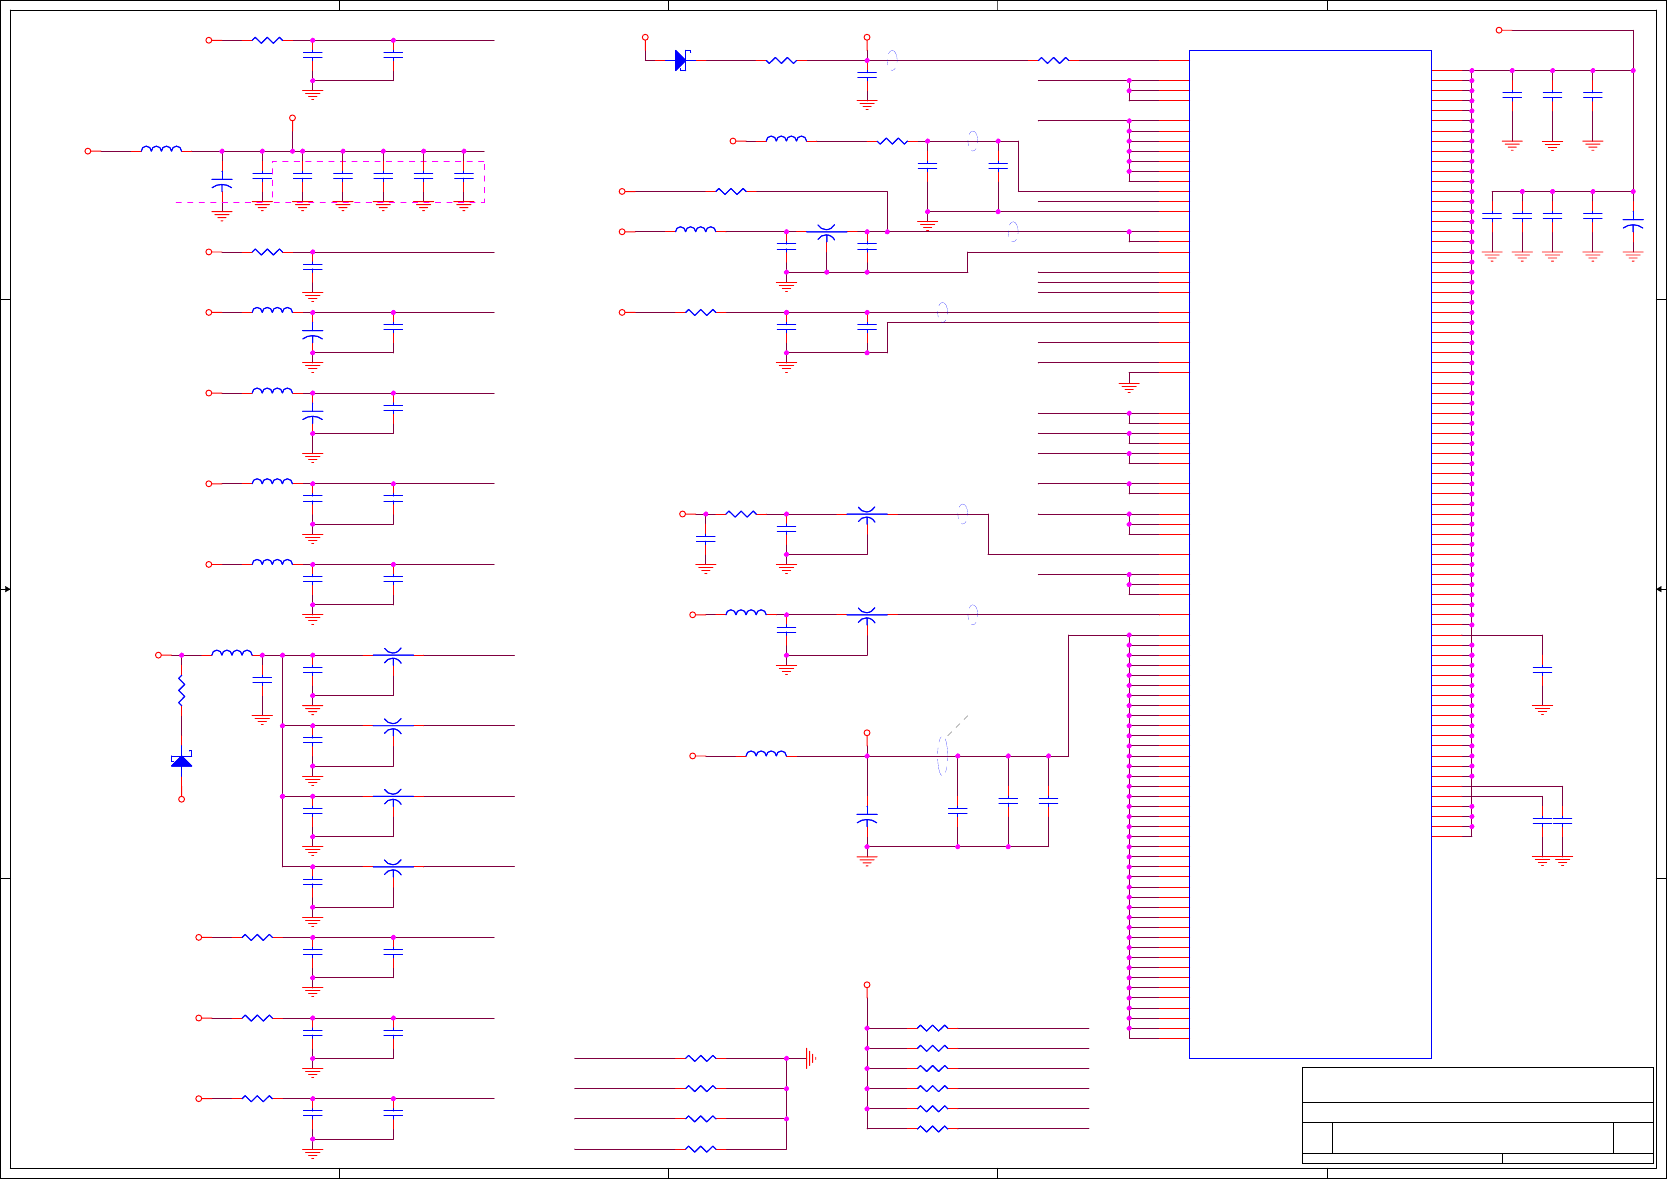Click the polarized capacitor left of the magenta dashed box
Image resolution: width=1667 pixels, height=1179 pixels.
[x=222, y=185]
